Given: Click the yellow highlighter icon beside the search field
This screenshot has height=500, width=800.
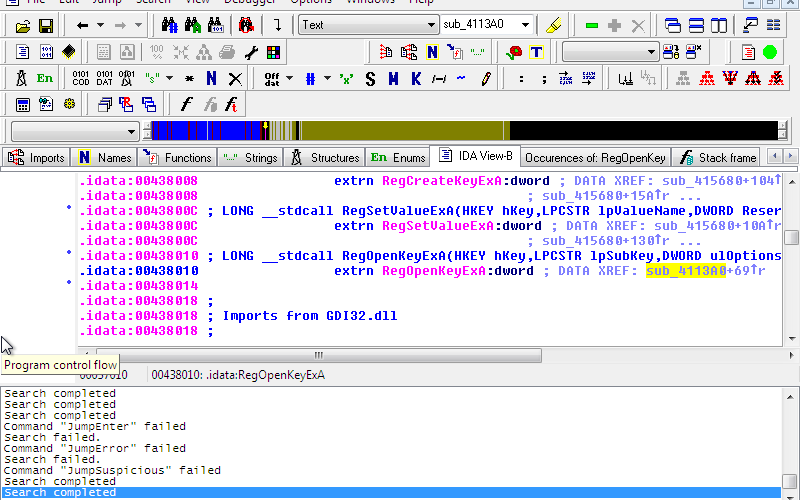Looking at the screenshot, I should [555, 25].
